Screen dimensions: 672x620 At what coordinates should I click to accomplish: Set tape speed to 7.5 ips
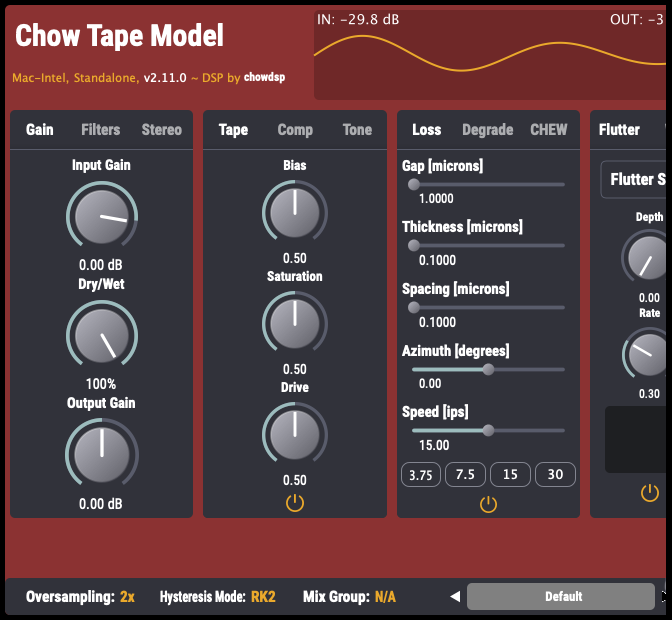(465, 475)
